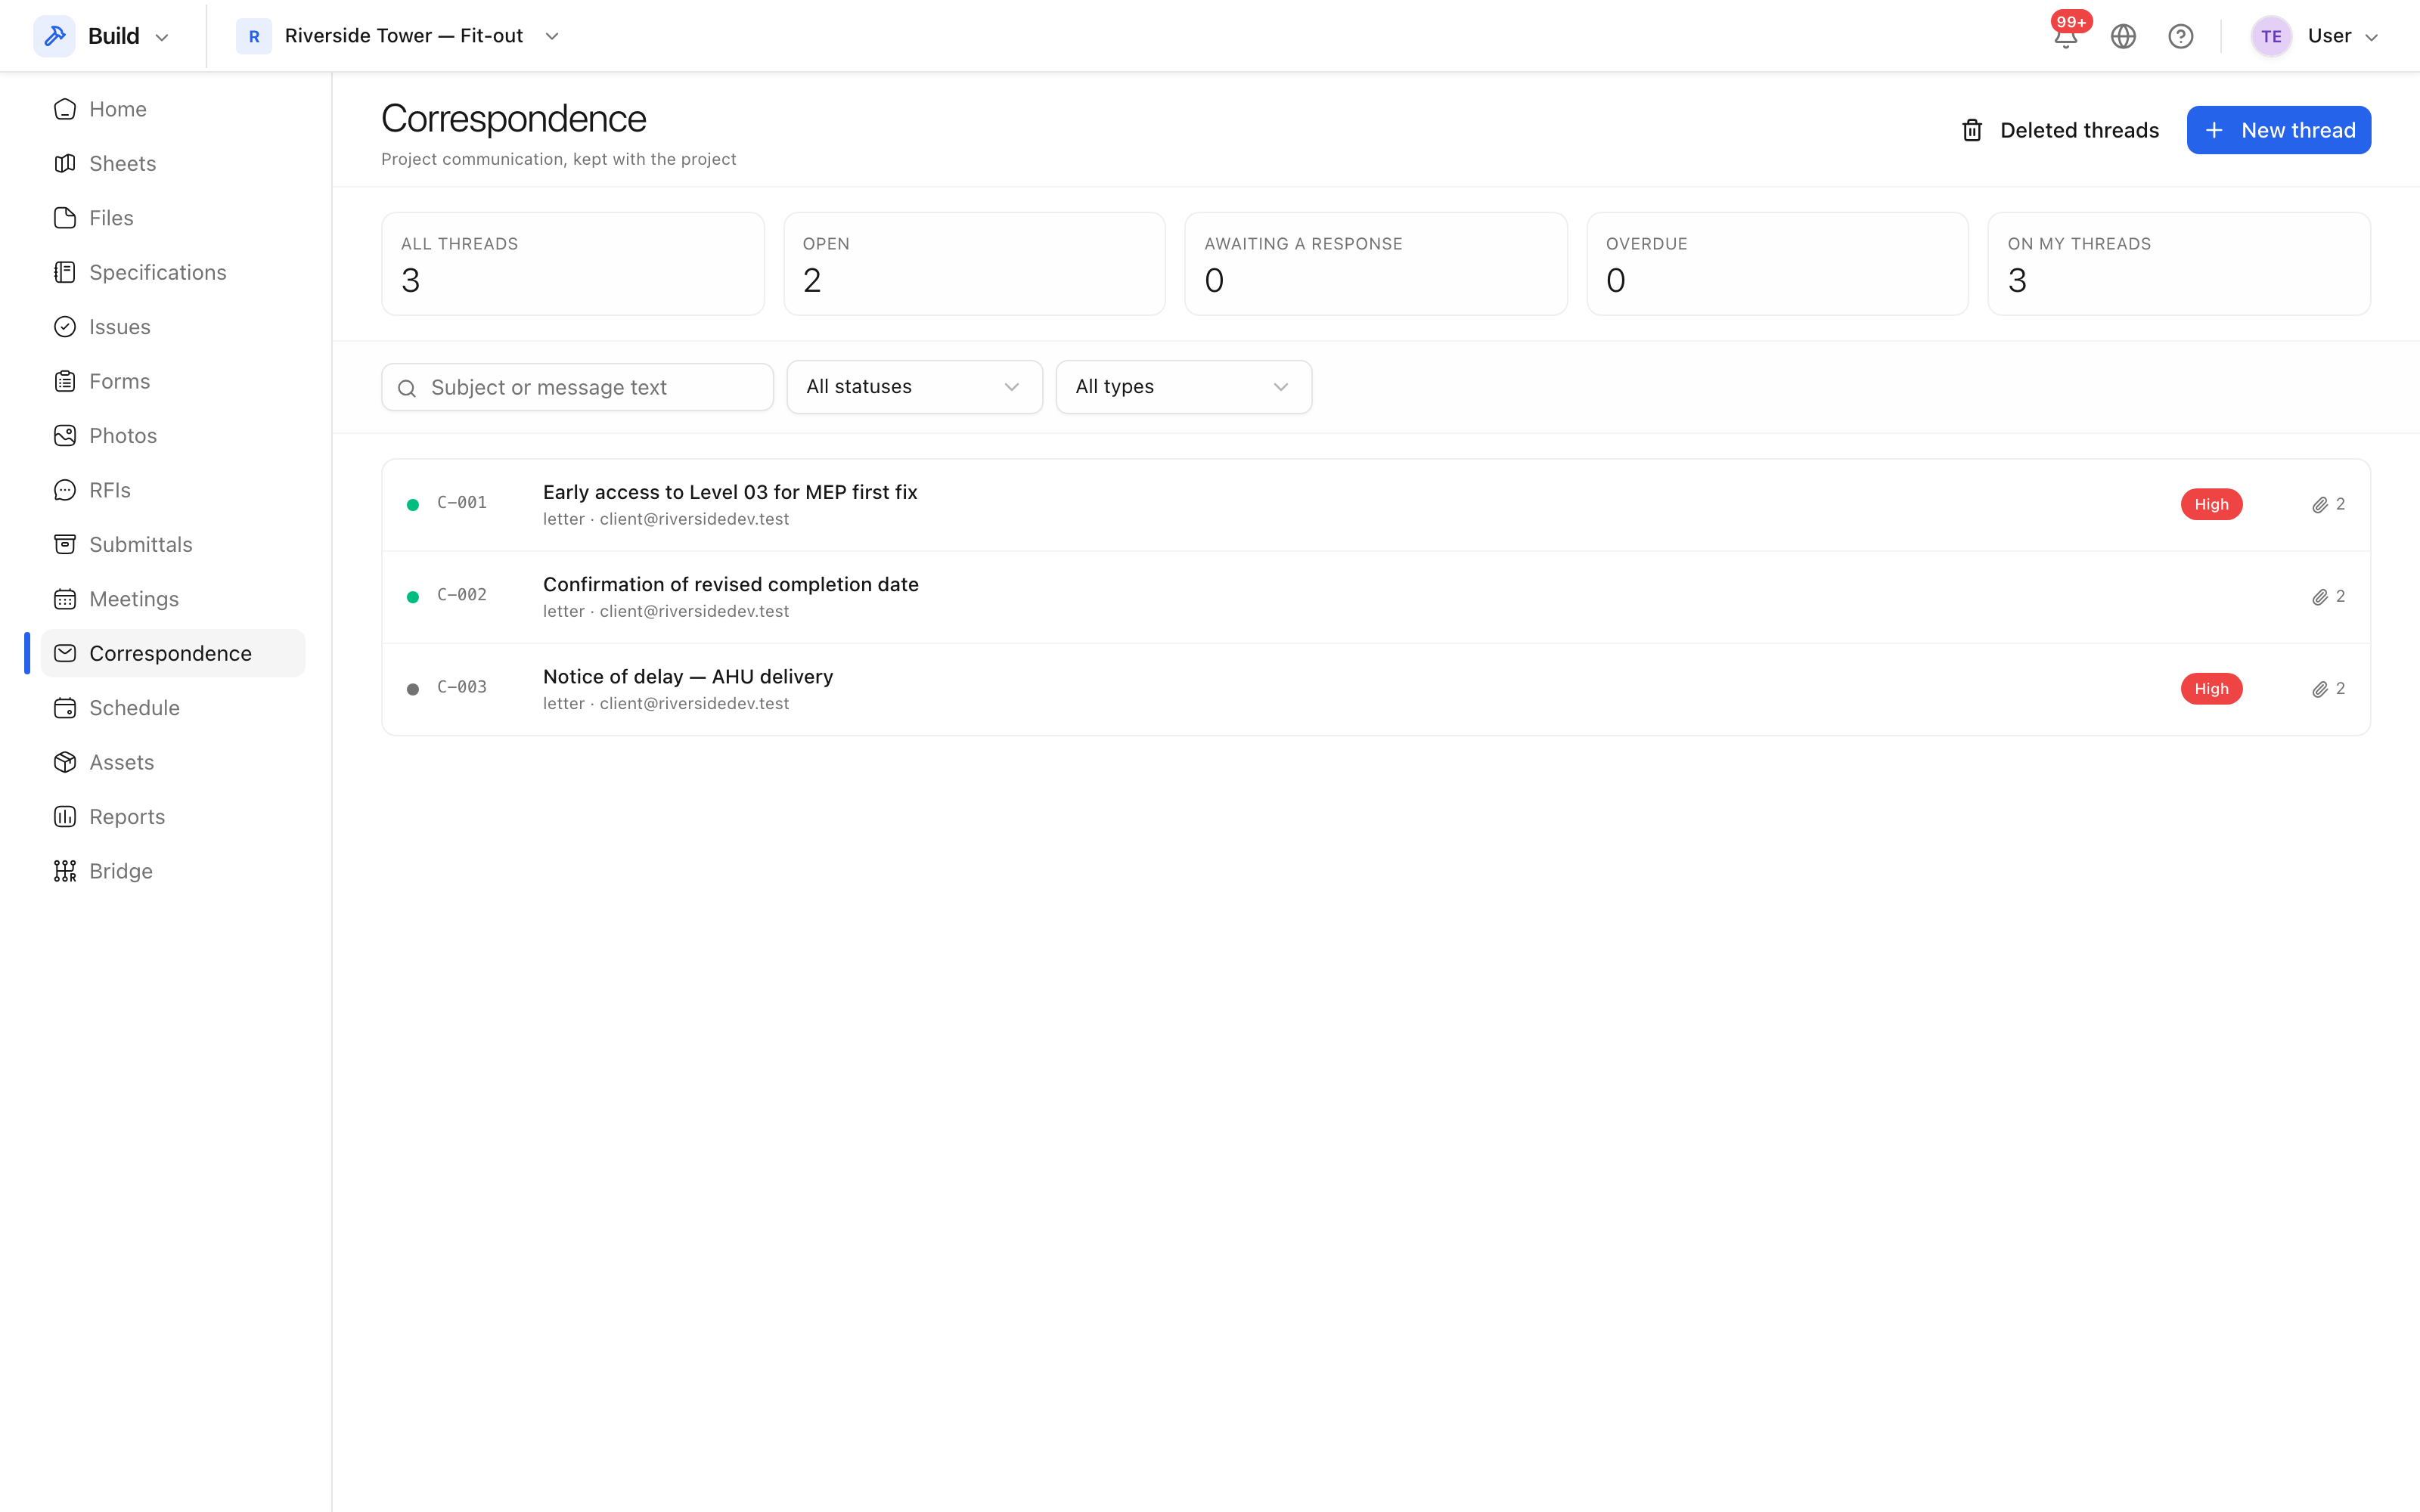Click the Specifications sidebar icon
Screen dimensions: 2420x1512
(65, 272)
